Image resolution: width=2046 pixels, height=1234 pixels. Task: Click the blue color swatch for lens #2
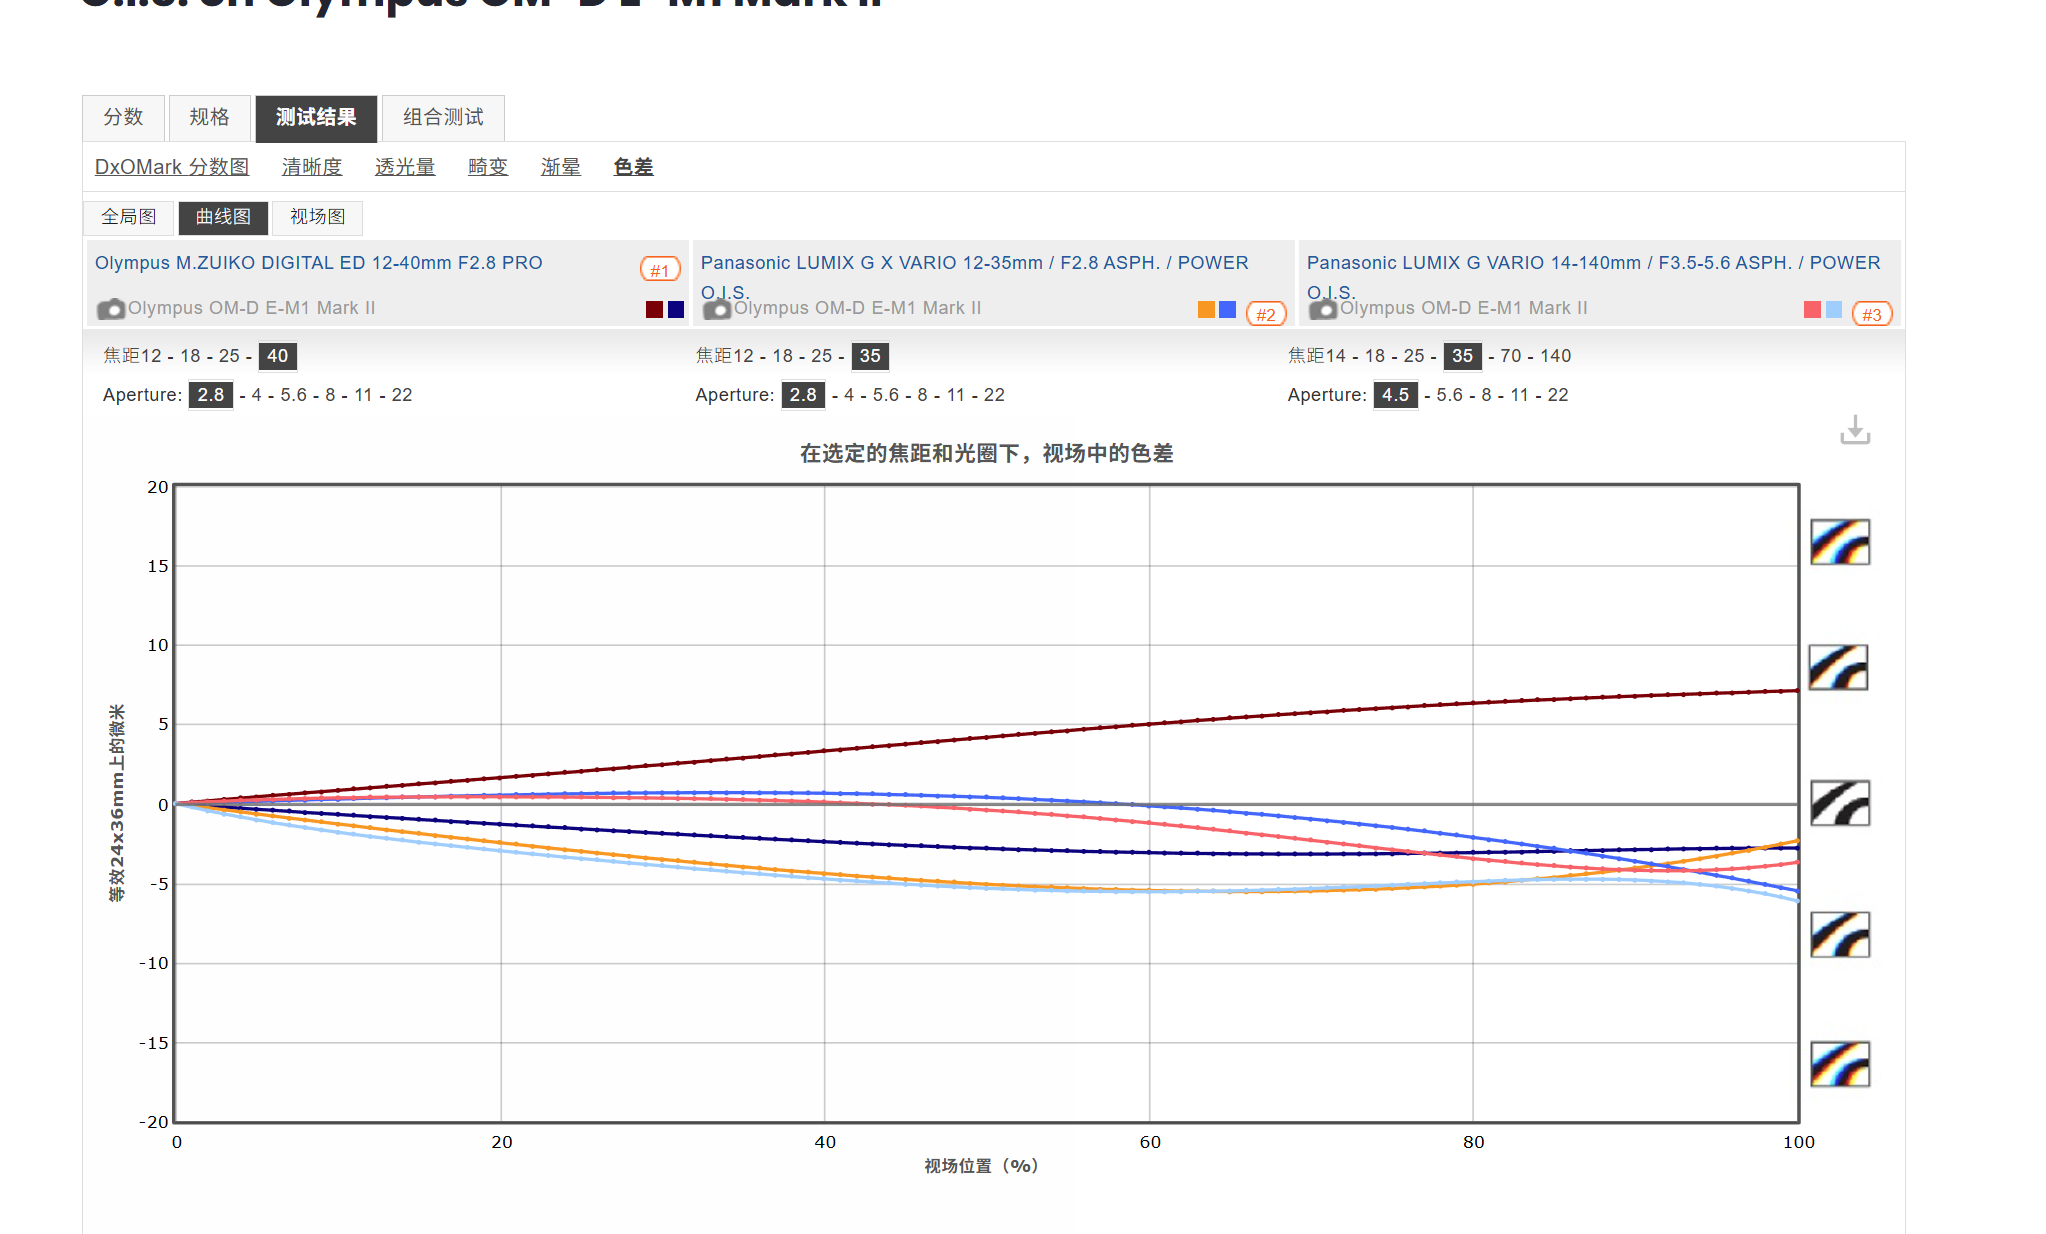(1227, 310)
